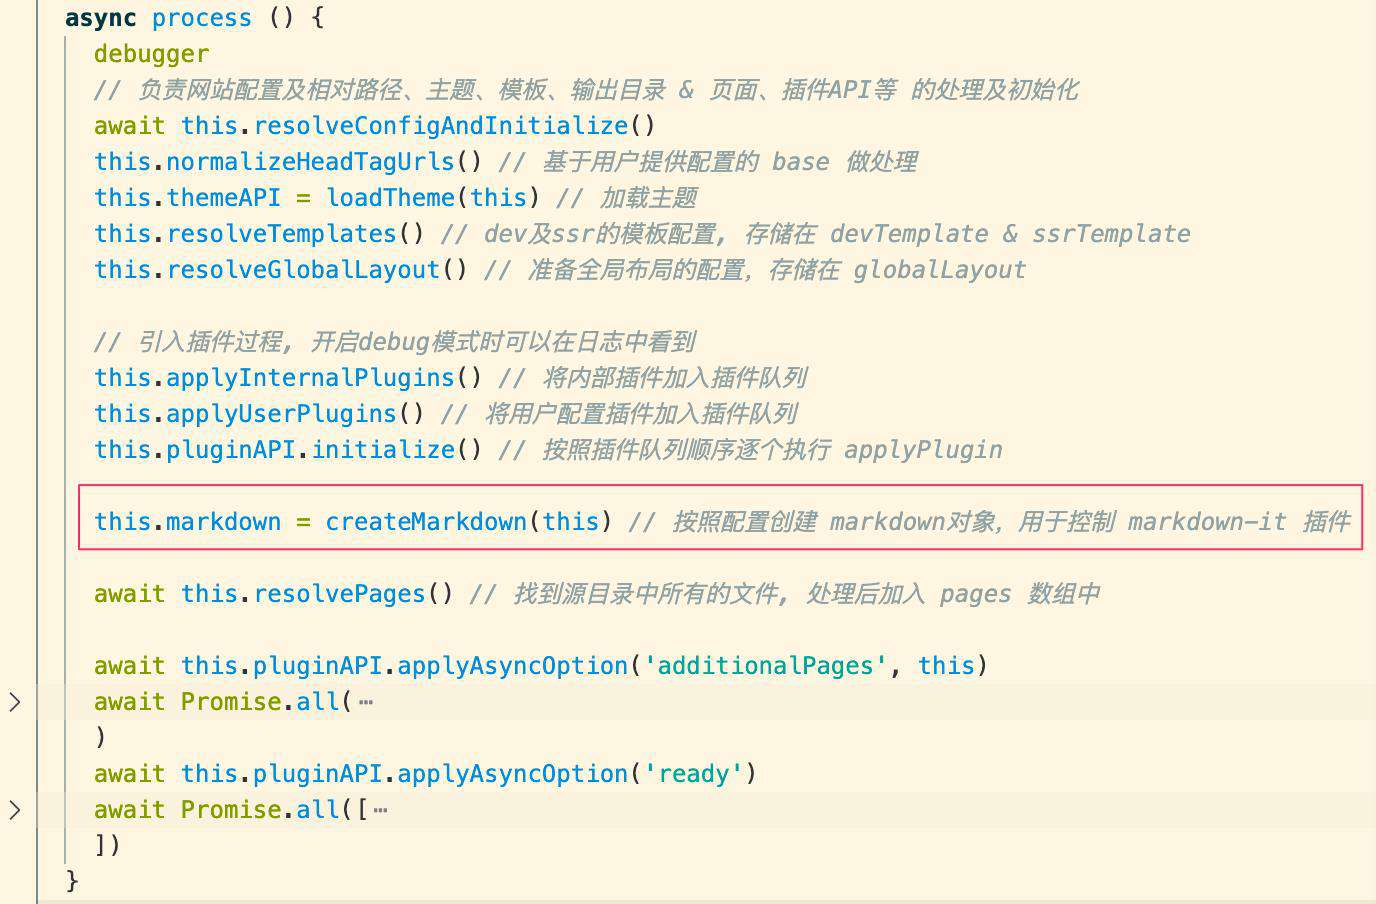The image size is (1376, 904).
Task: Click 'resolveGlobalLayout' method call
Action: click(x=304, y=270)
